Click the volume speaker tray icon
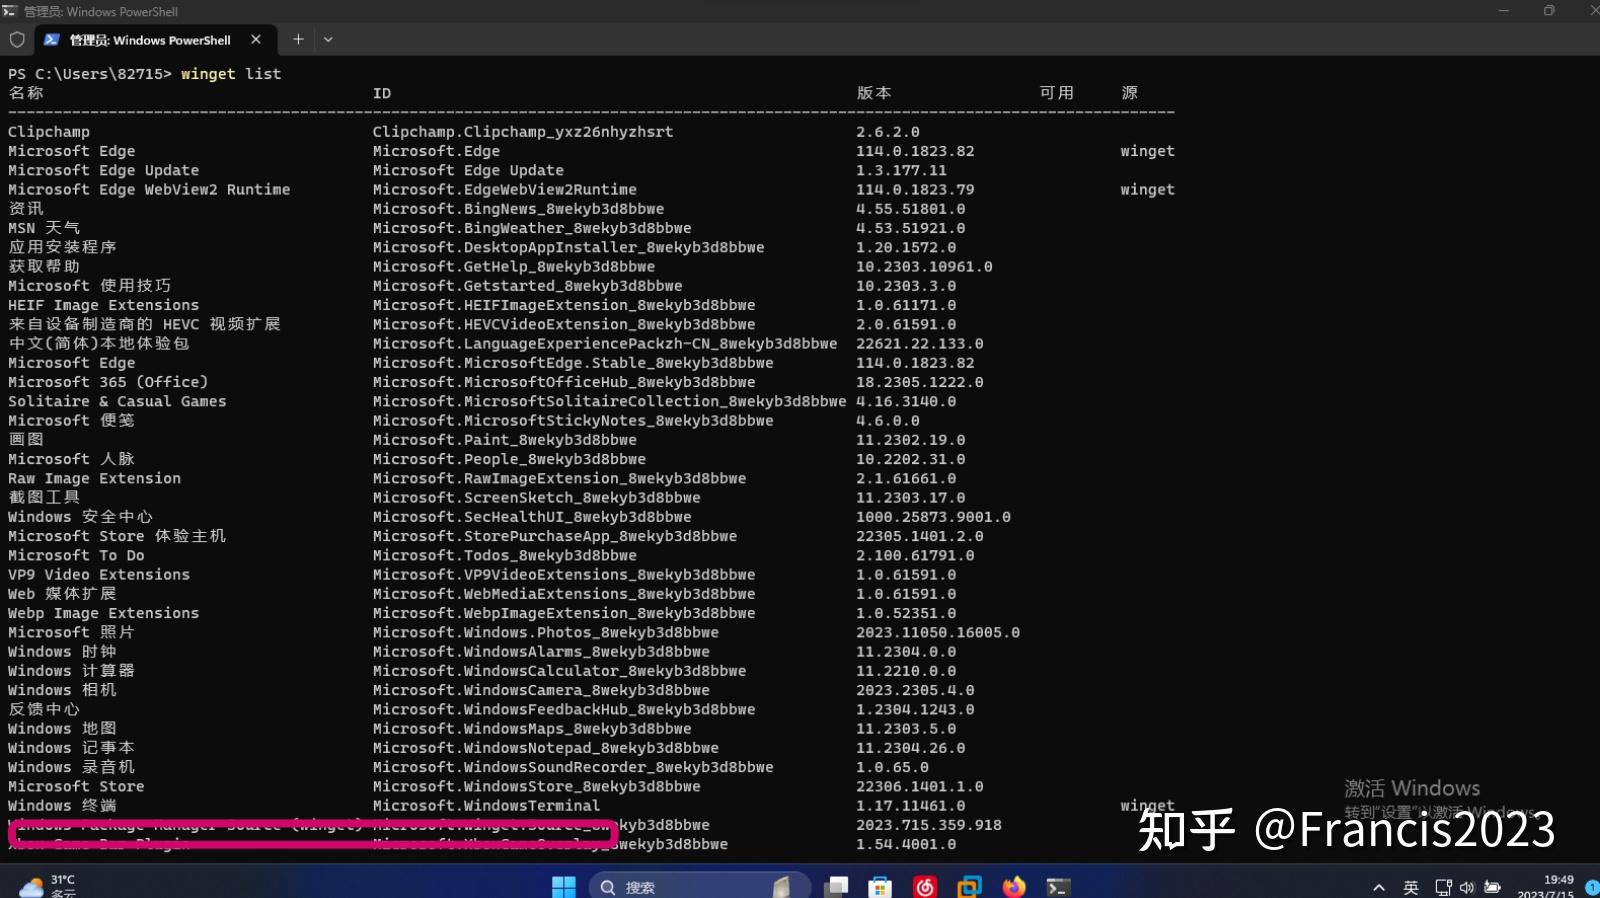The width and height of the screenshot is (1600, 898). (1467, 887)
